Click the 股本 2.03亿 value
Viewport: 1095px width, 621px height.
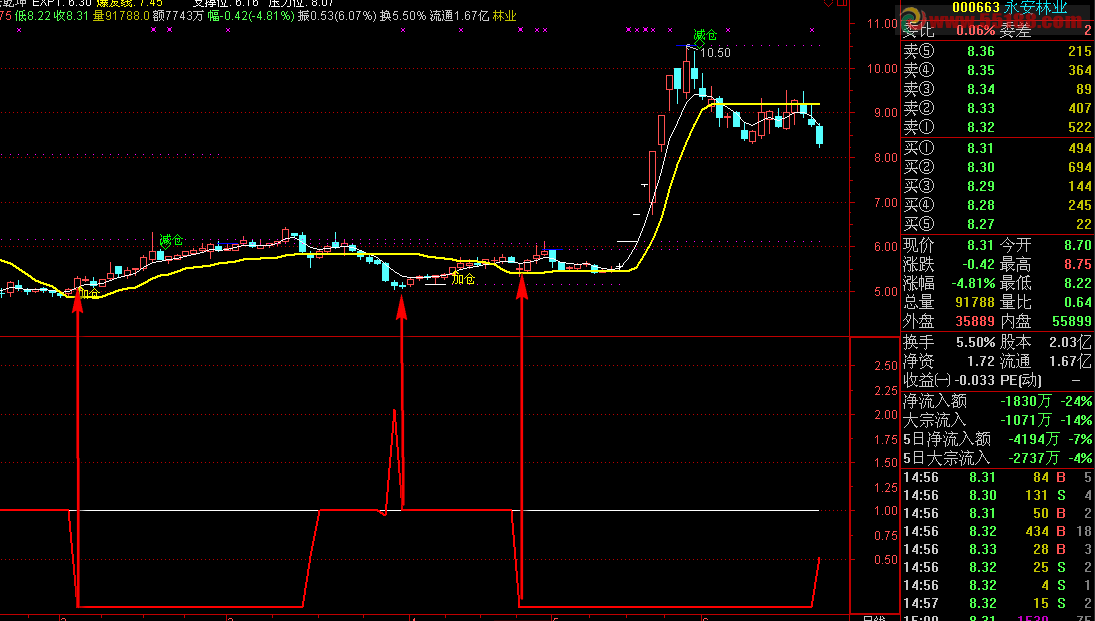pyautogui.click(x=1070, y=342)
